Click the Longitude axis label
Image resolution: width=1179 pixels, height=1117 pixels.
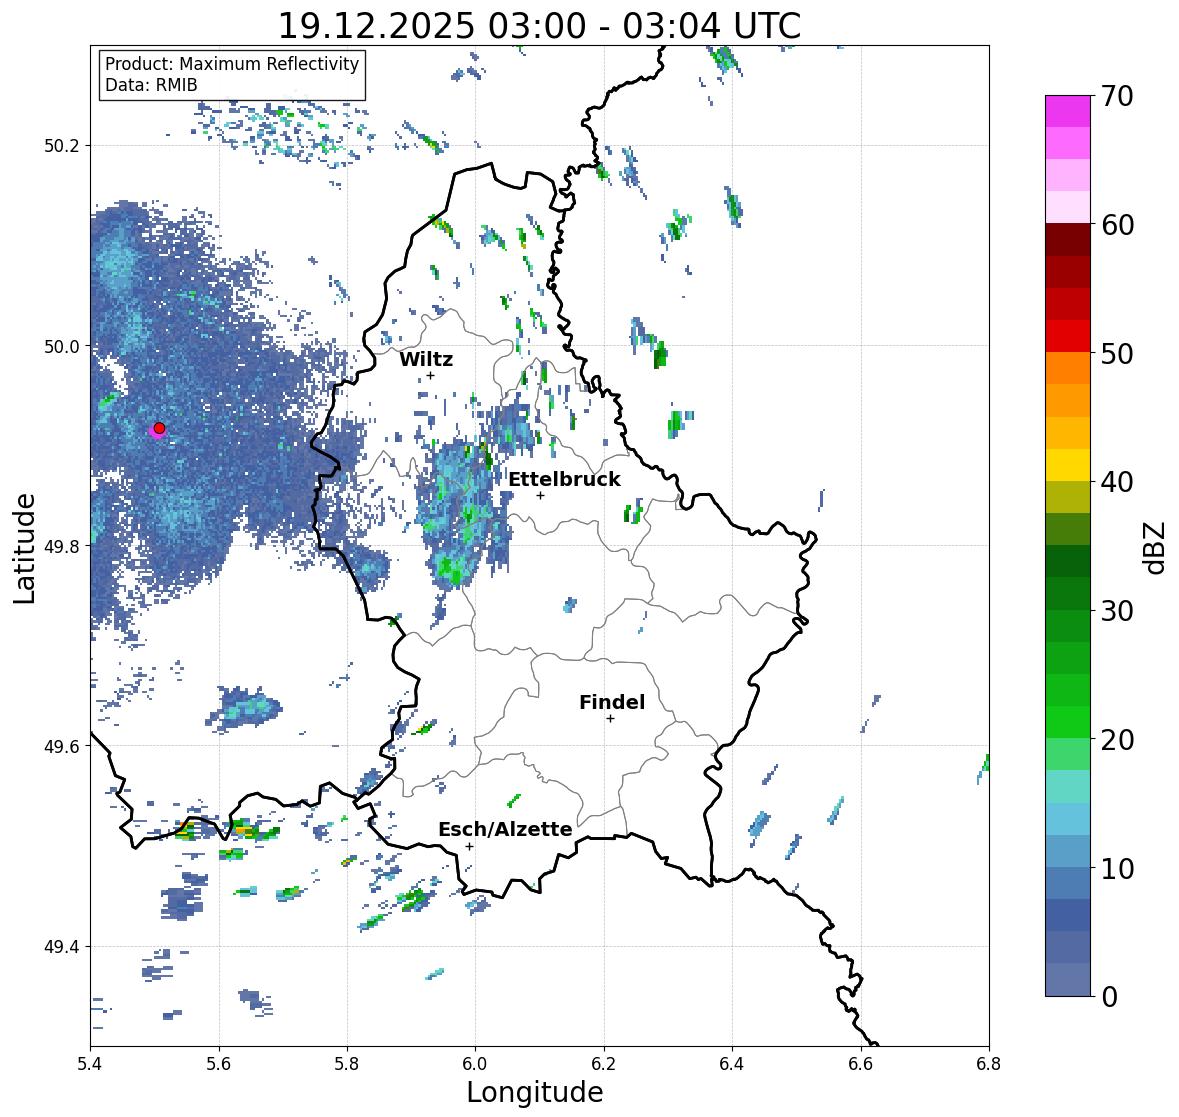535,1092
